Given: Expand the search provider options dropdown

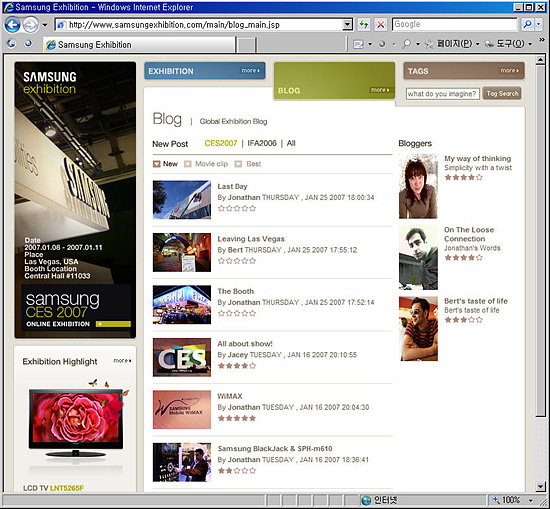Looking at the screenshot, I should pos(538,24).
